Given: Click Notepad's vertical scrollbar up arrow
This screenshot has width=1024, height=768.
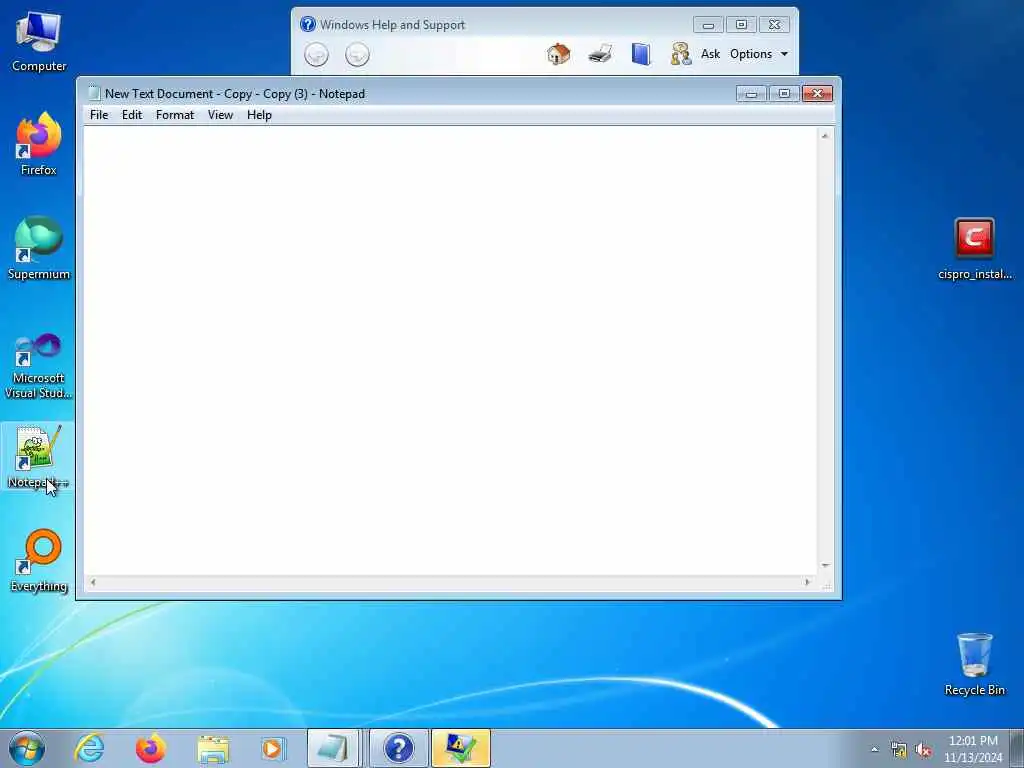Looking at the screenshot, I should point(825,136).
